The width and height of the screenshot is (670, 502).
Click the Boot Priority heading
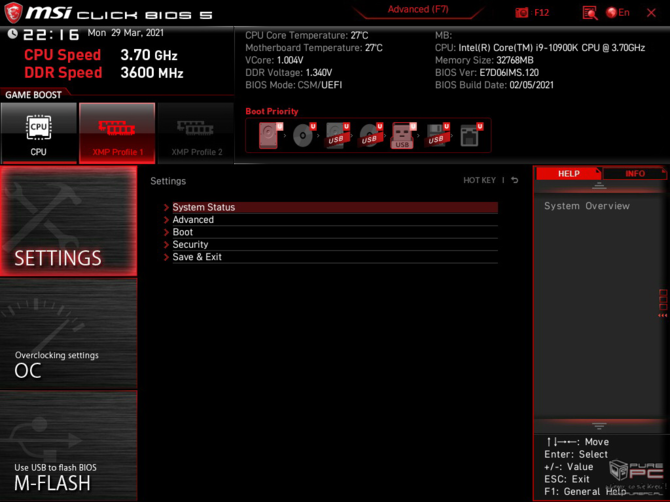(272, 111)
